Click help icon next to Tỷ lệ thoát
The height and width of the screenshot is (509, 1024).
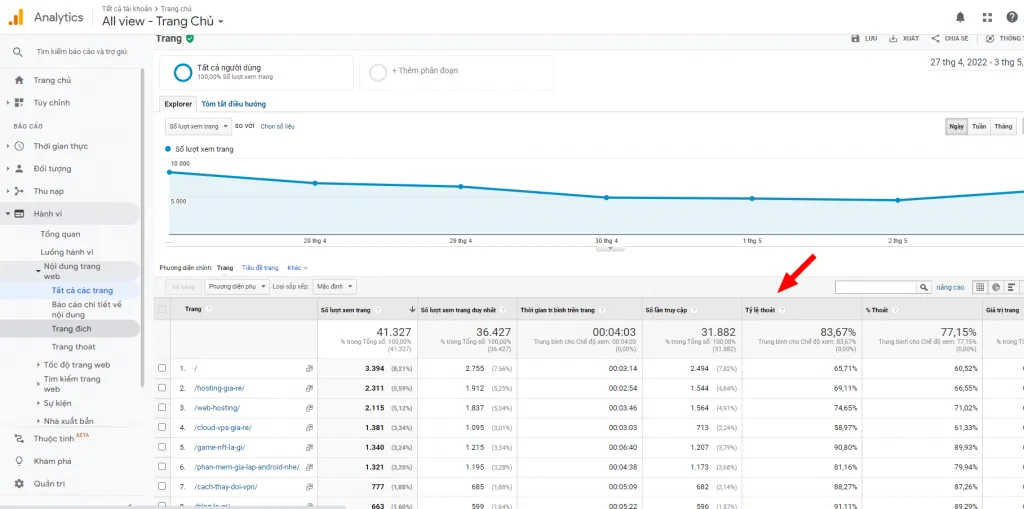[782, 310]
